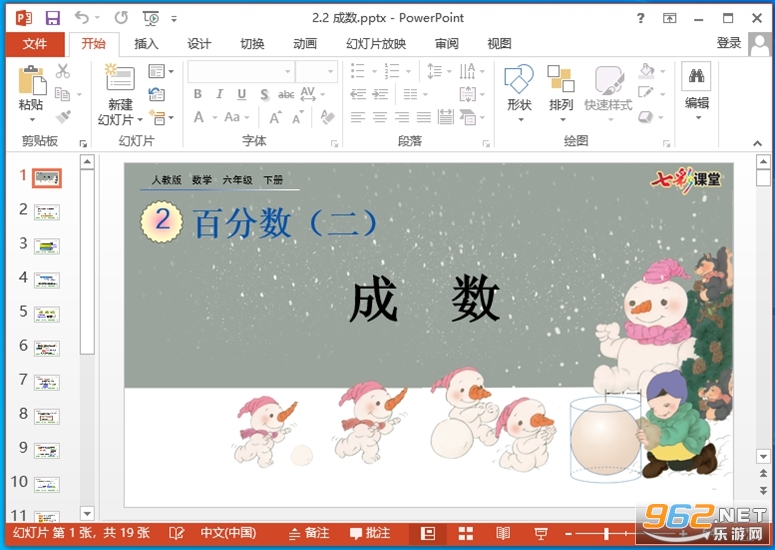Click Increase Indent icon
Viewport: 775px width, 550px height.
[380, 94]
